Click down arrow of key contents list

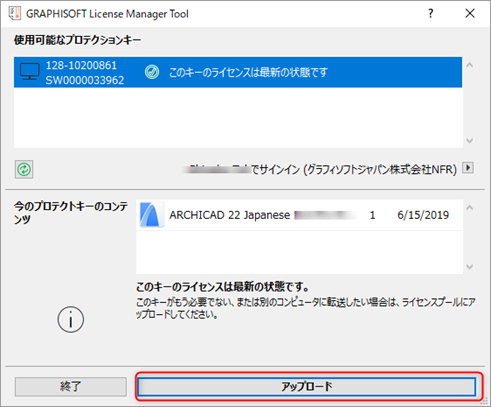470,267
